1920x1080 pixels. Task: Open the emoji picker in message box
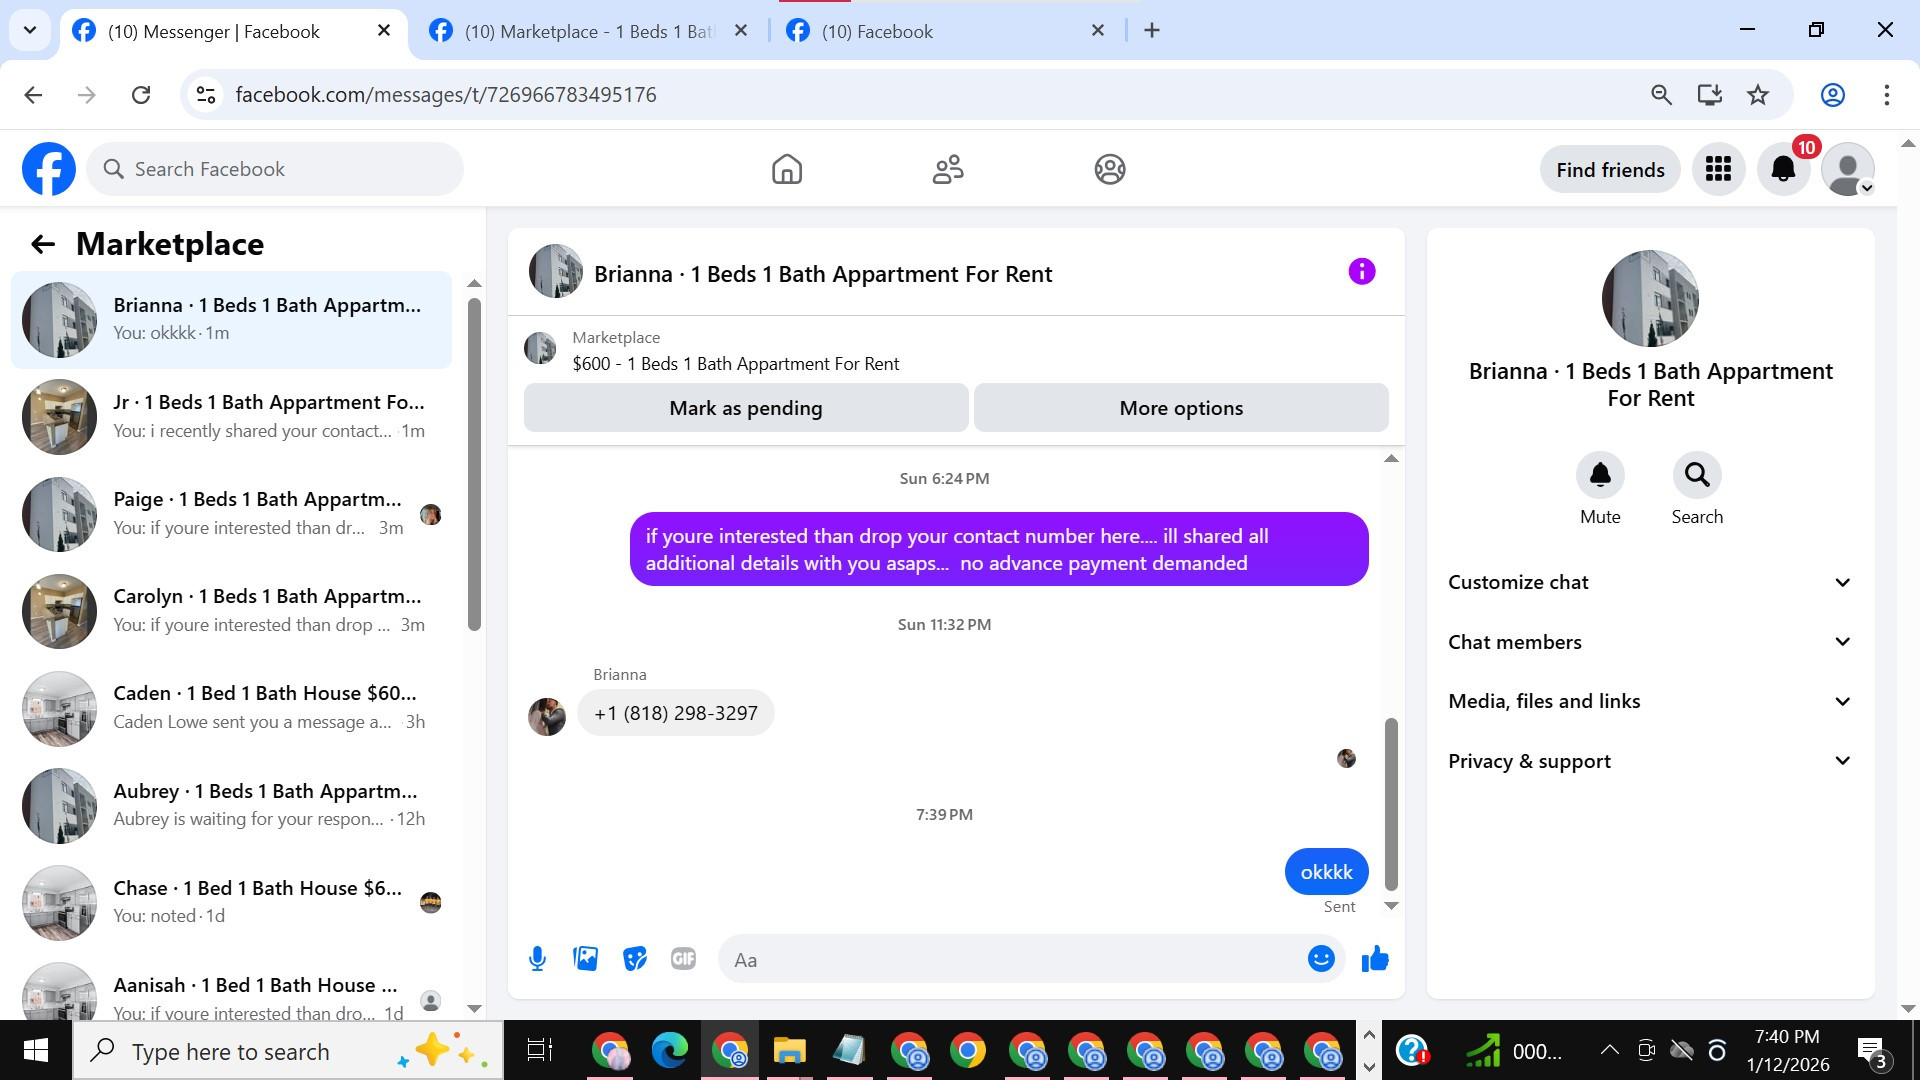coord(1320,959)
